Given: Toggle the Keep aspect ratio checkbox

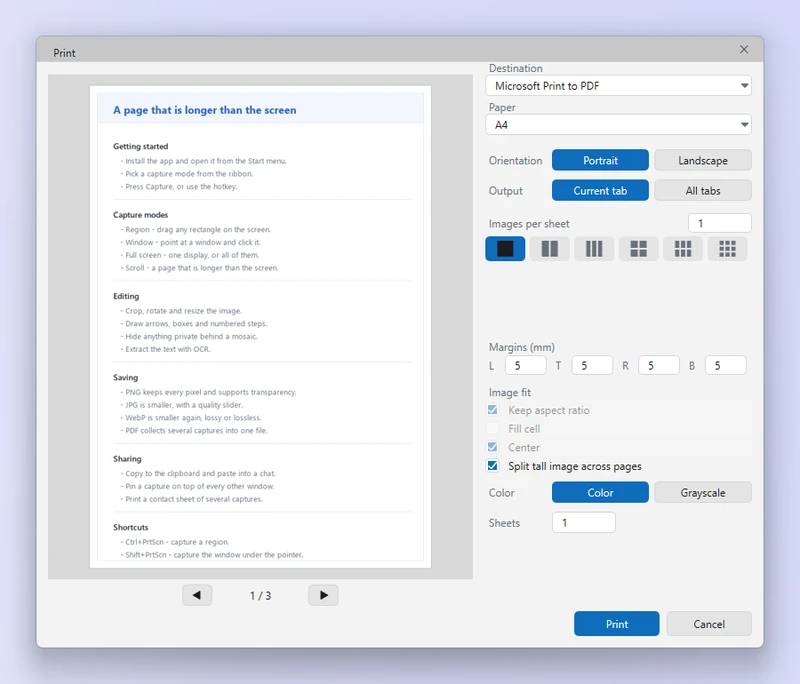Looking at the screenshot, I should tap(493, 410).
